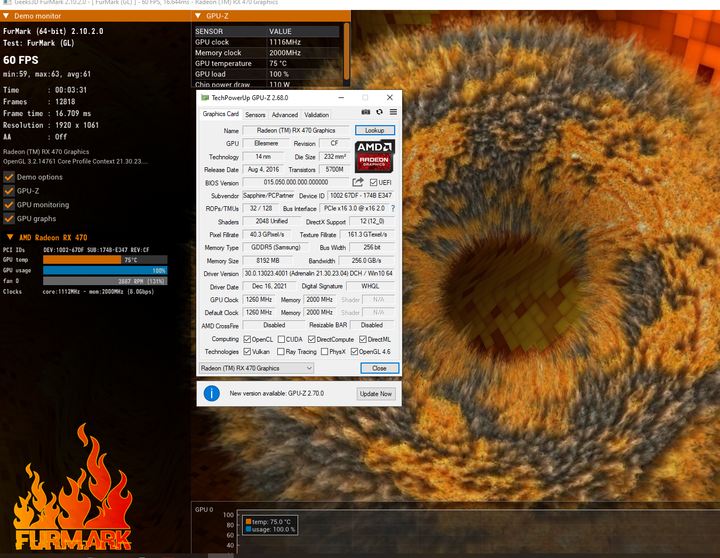Click the Name field in GPU-Z
Screen dimensions: 720x558
coord(296,130)
